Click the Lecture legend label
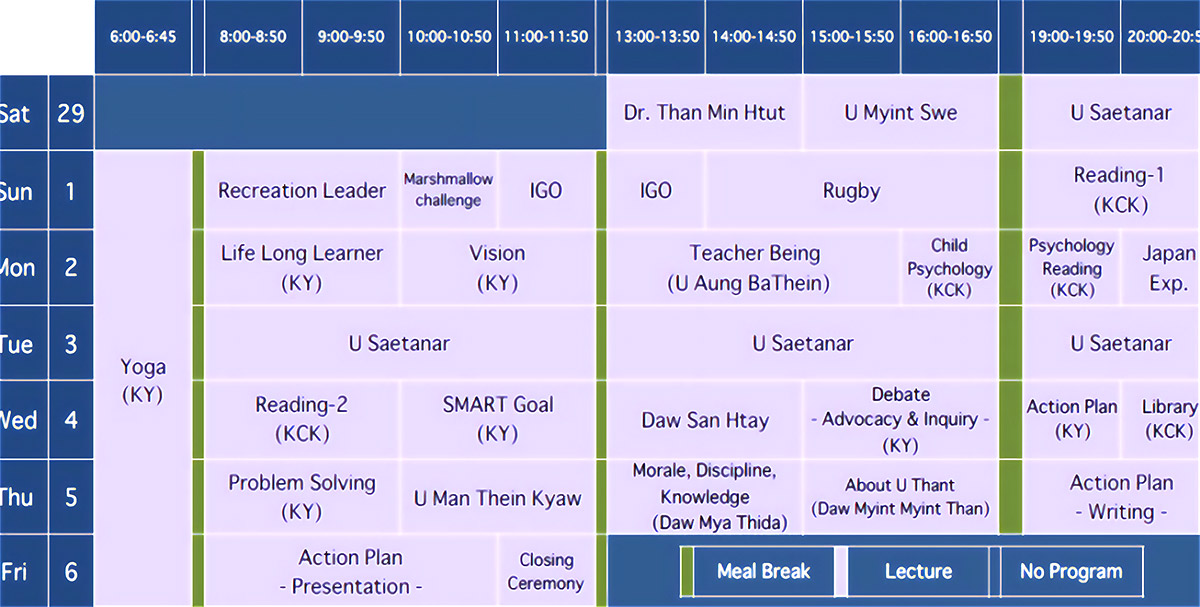 [918, 572]
